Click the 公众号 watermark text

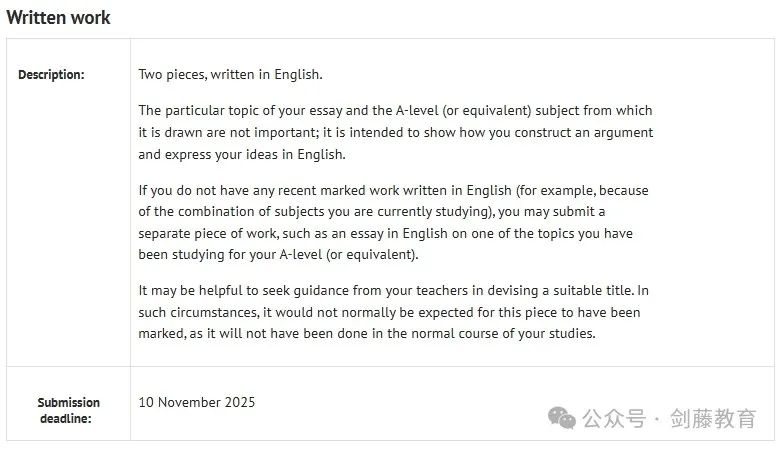click(x=614, y=418)
